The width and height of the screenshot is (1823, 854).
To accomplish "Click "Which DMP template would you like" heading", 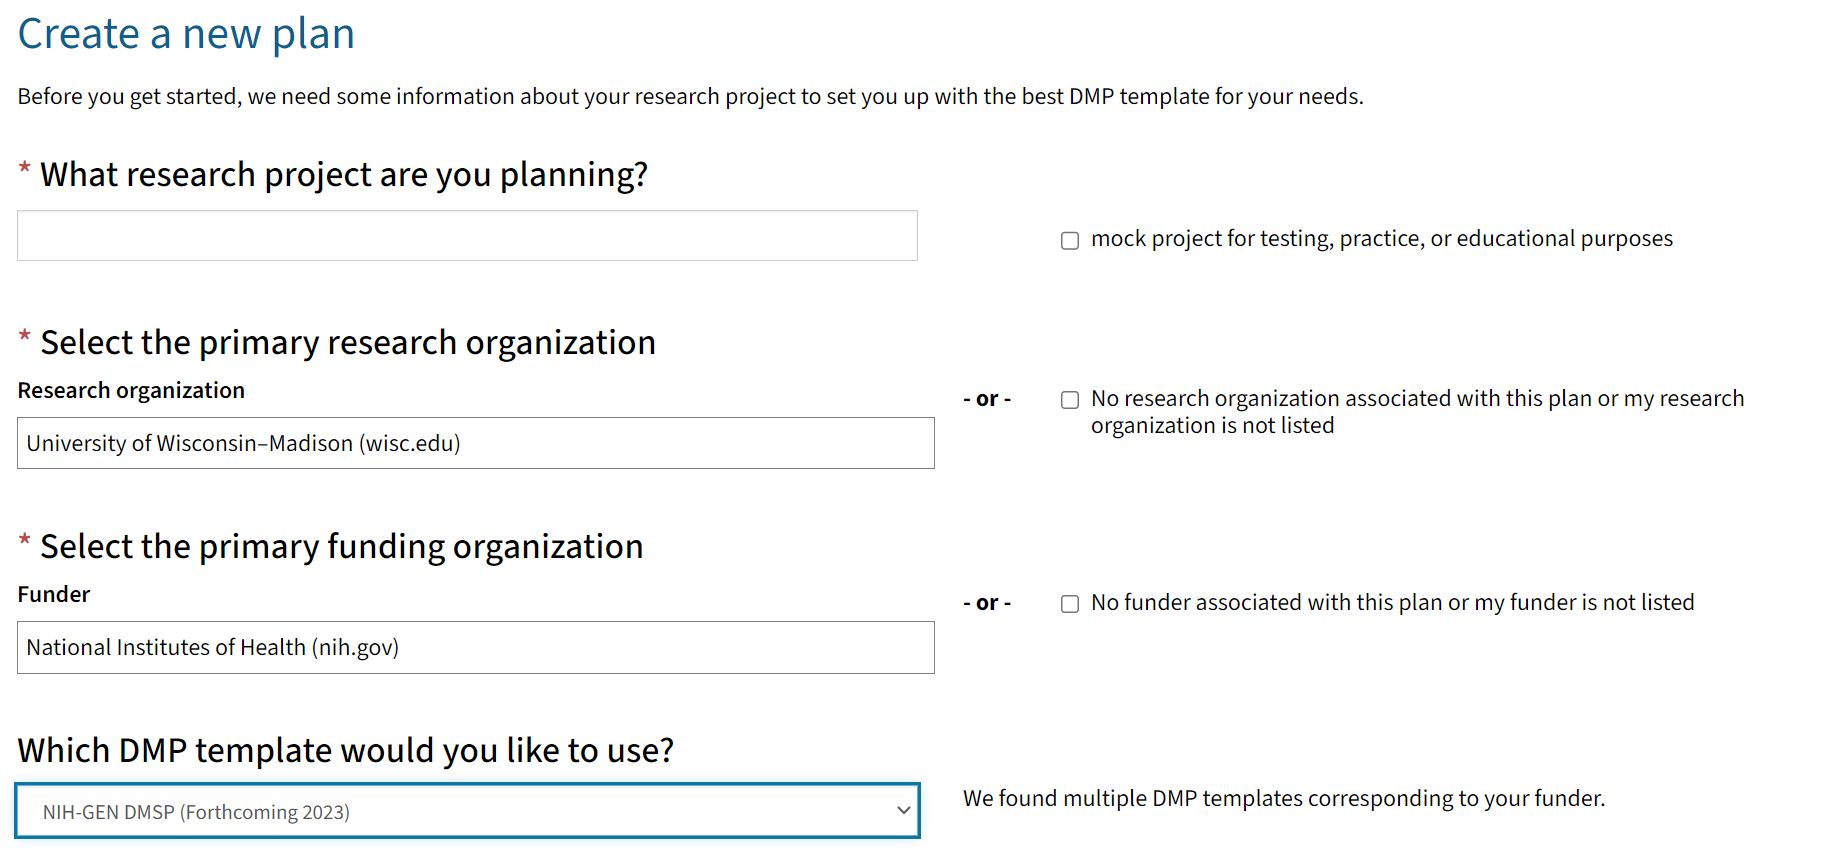I will (x=345, y=750).
